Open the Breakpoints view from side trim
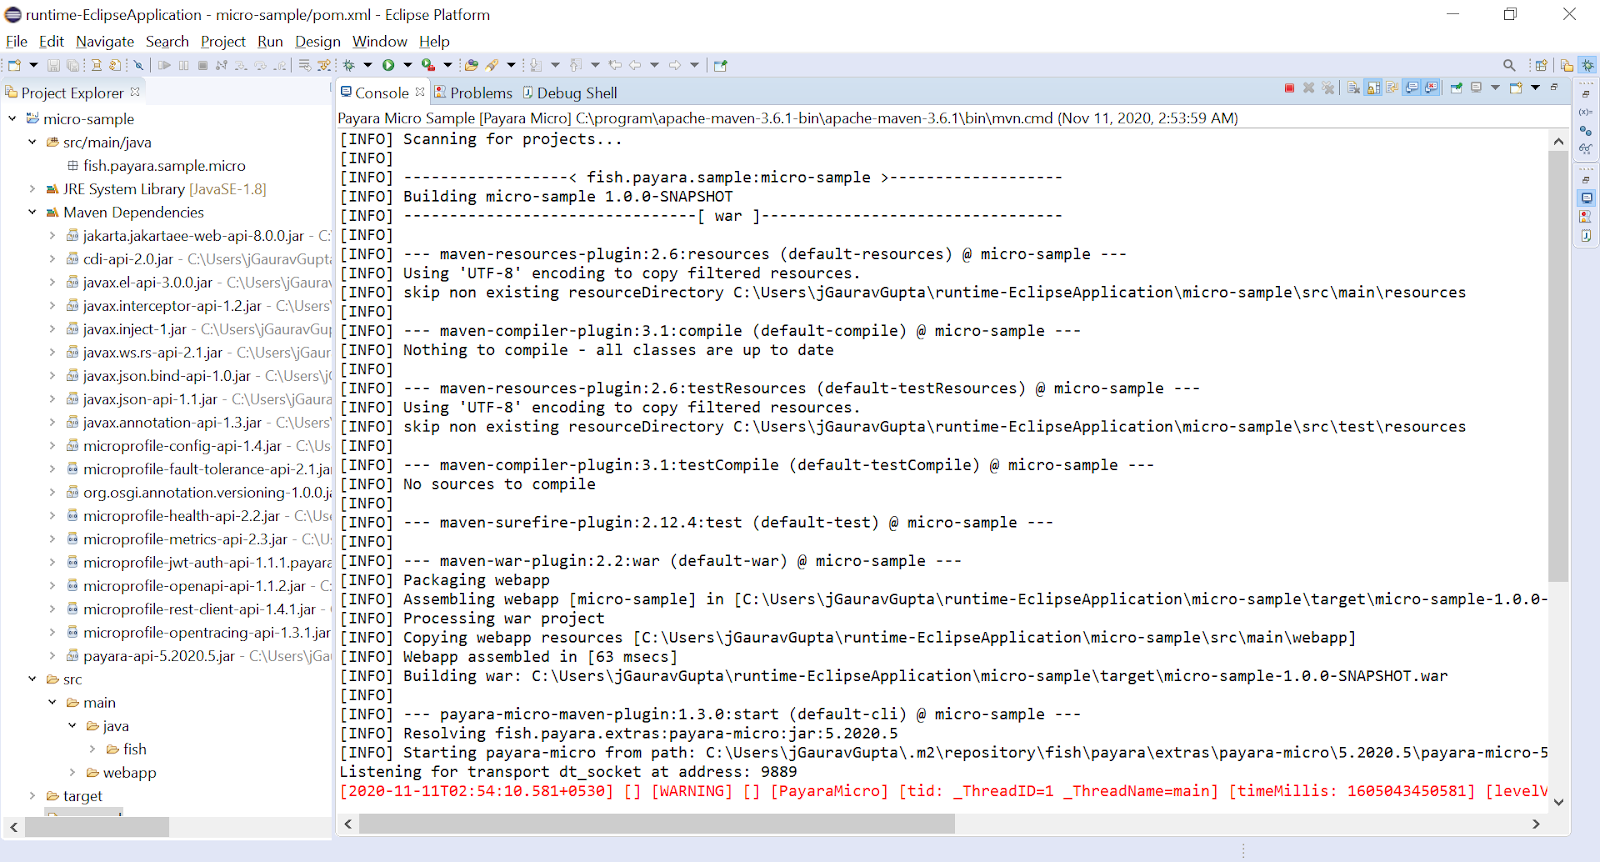 click(x=1586, y=130)
